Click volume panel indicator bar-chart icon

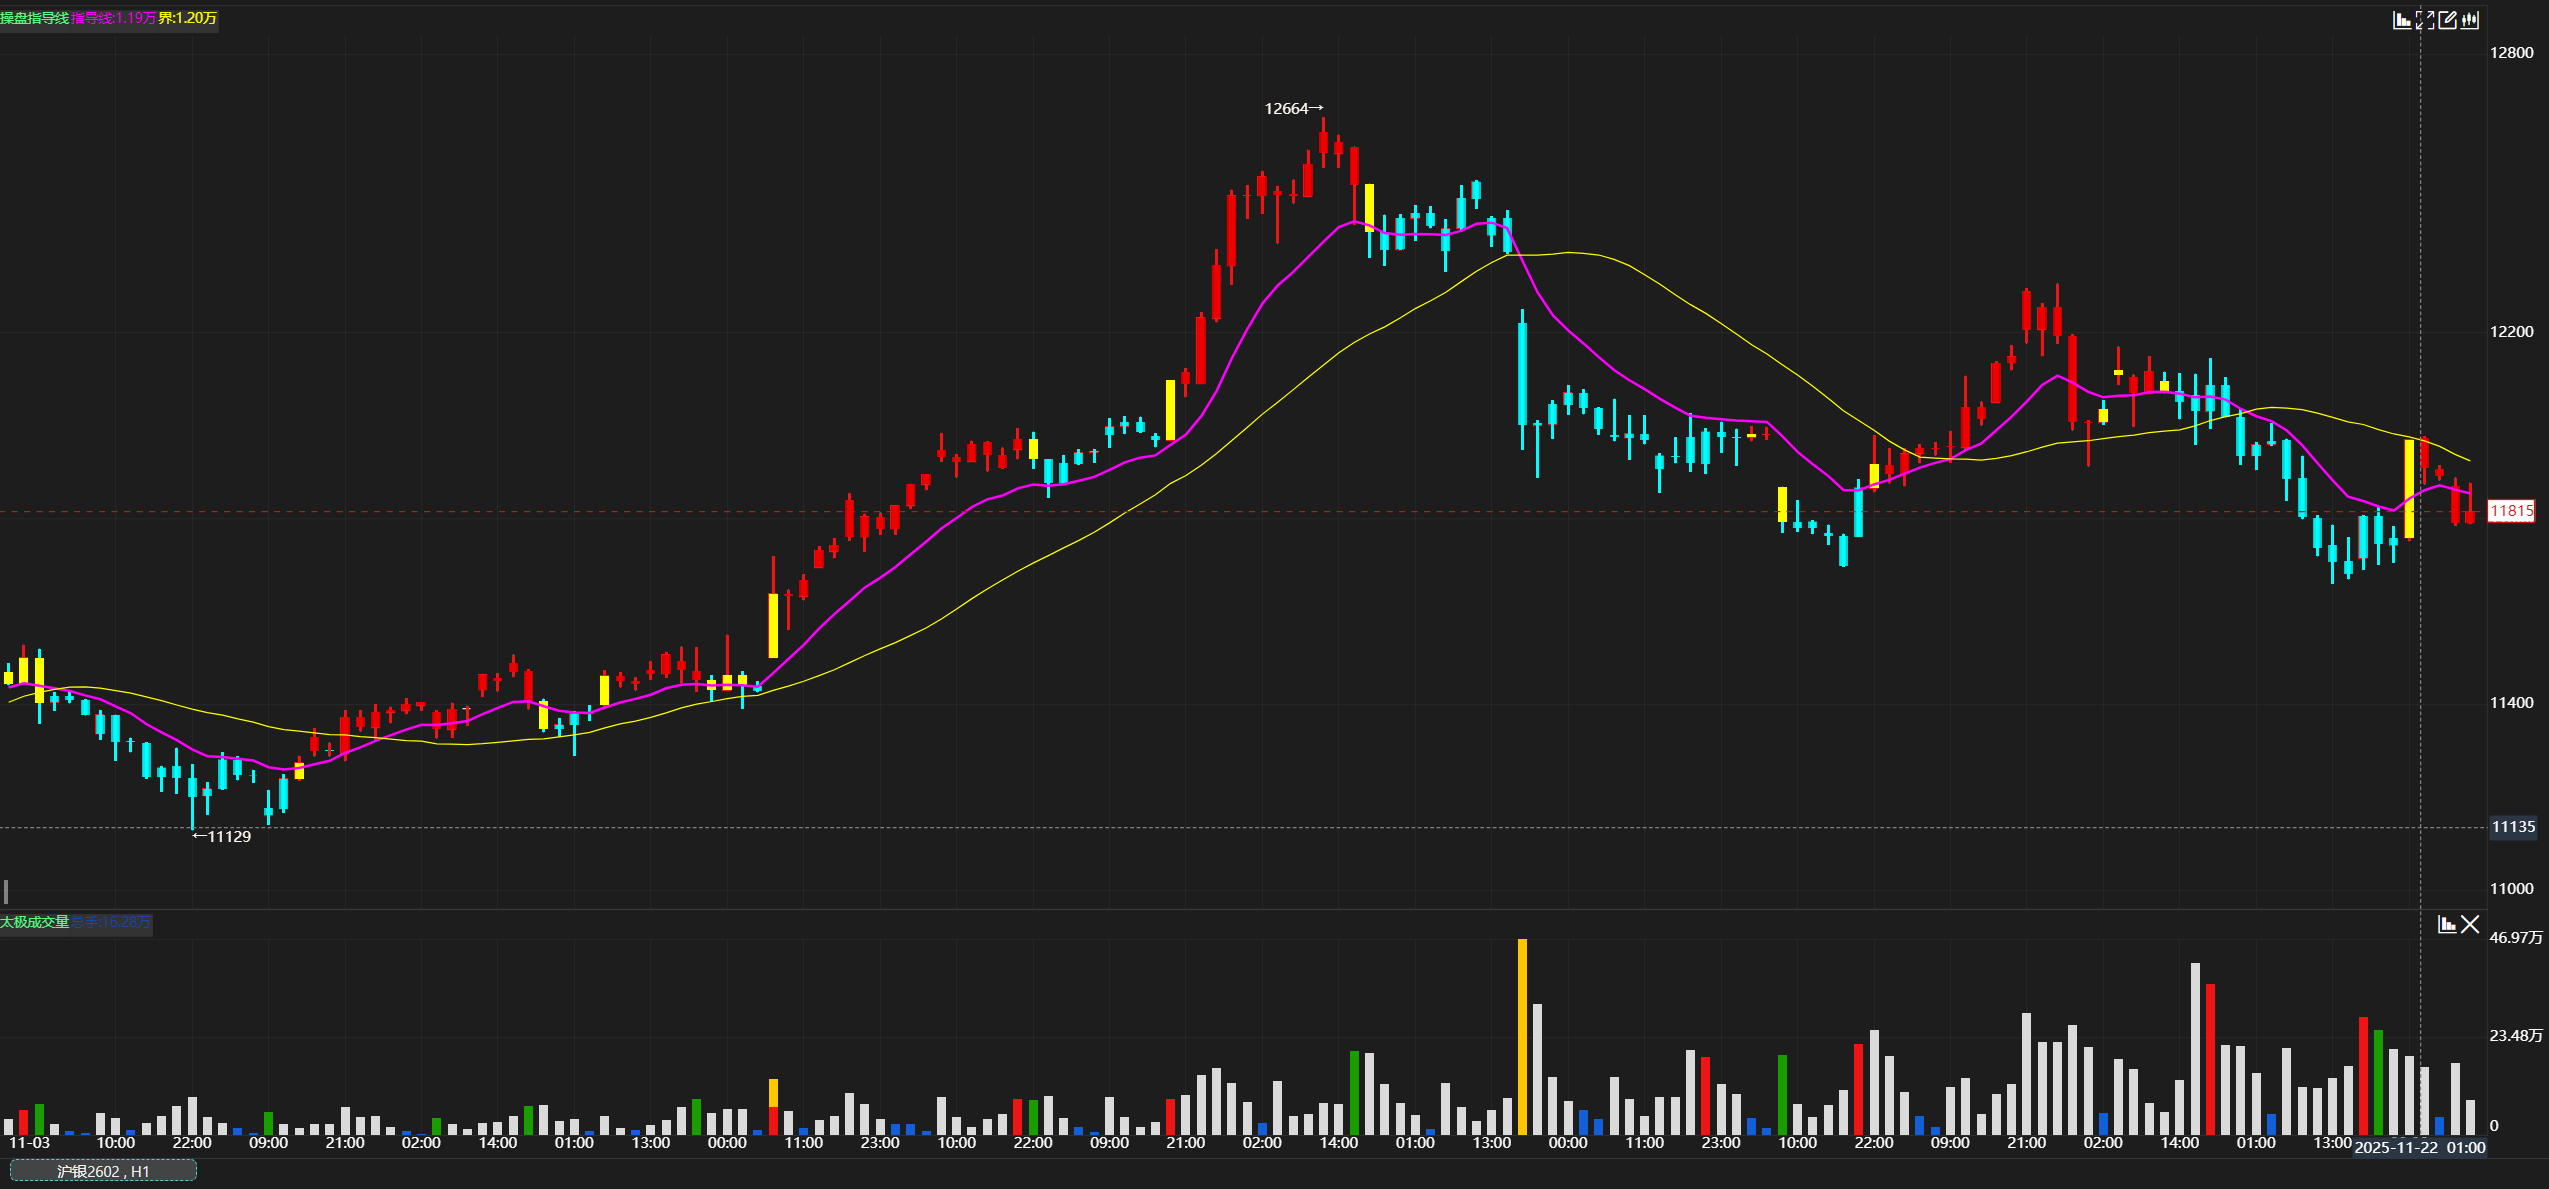[x=2447, y=924]
